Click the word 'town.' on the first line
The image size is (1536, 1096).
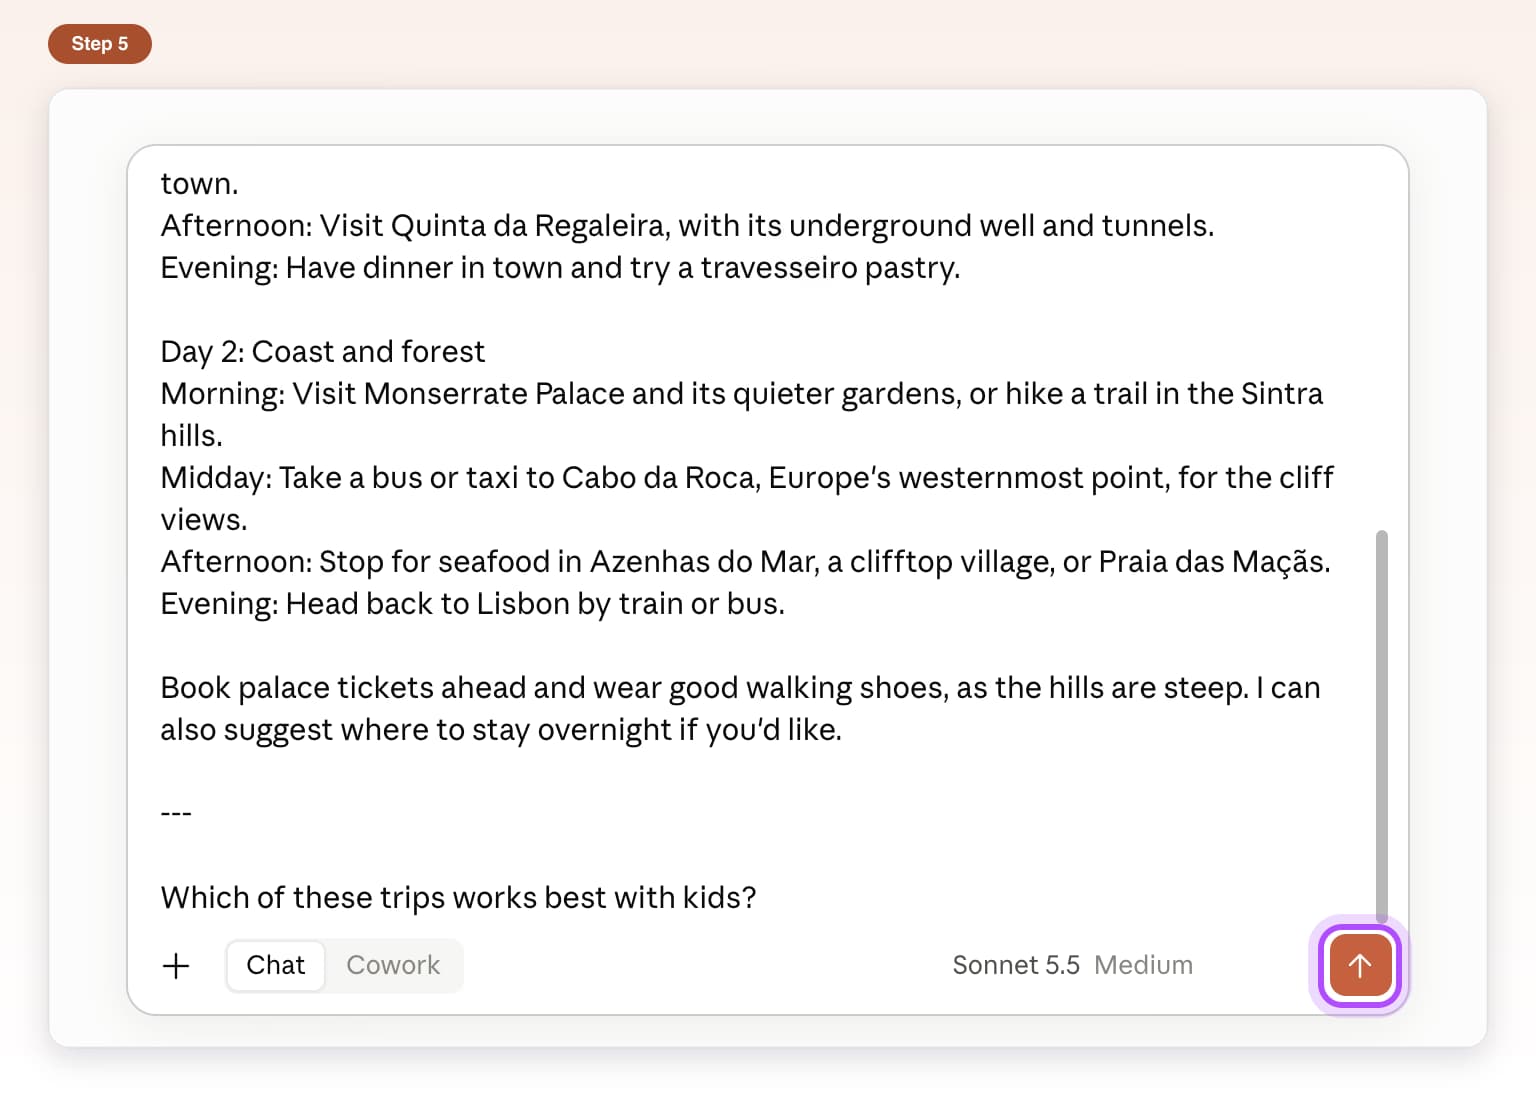[x=199, y=183]
